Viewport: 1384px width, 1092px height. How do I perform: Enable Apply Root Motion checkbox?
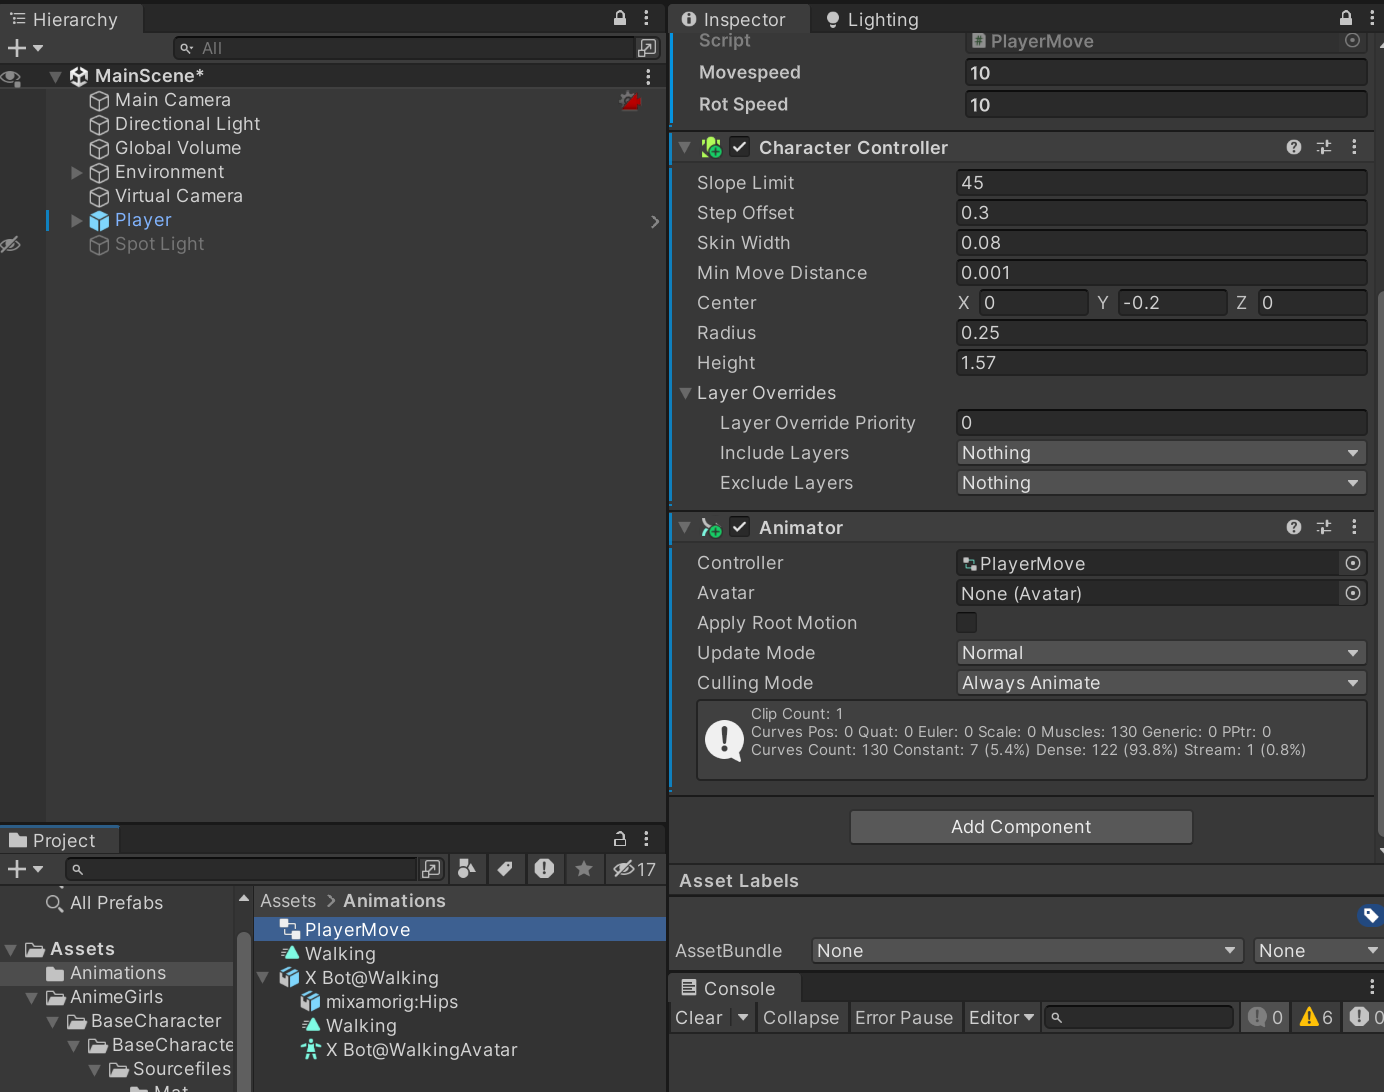(x=966, y=623)
